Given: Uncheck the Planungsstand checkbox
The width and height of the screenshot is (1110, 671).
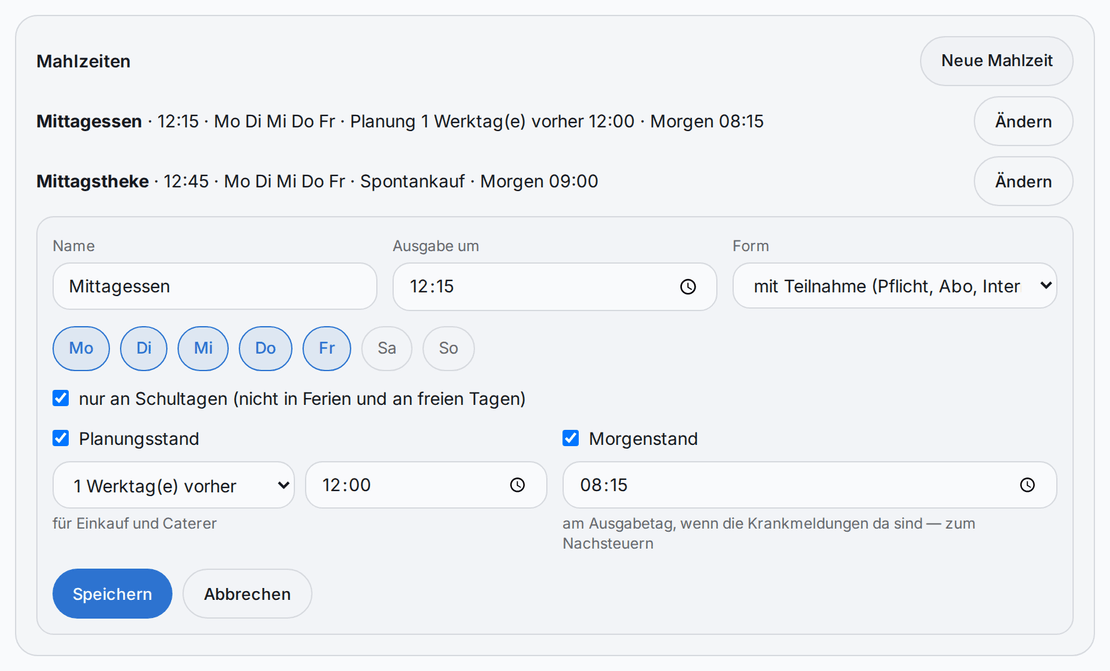Looking at the screenshot, I should 61,438.
